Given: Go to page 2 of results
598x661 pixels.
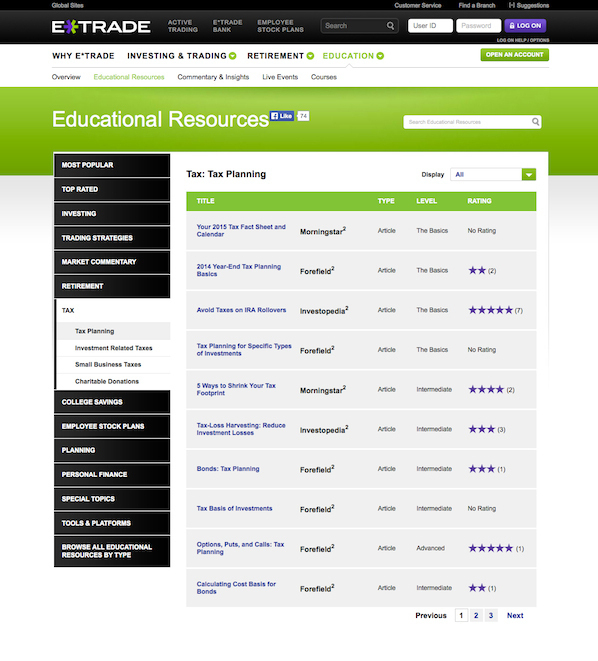Looking at the screenshot, I should pyautogui.click(x=476, y=615).
